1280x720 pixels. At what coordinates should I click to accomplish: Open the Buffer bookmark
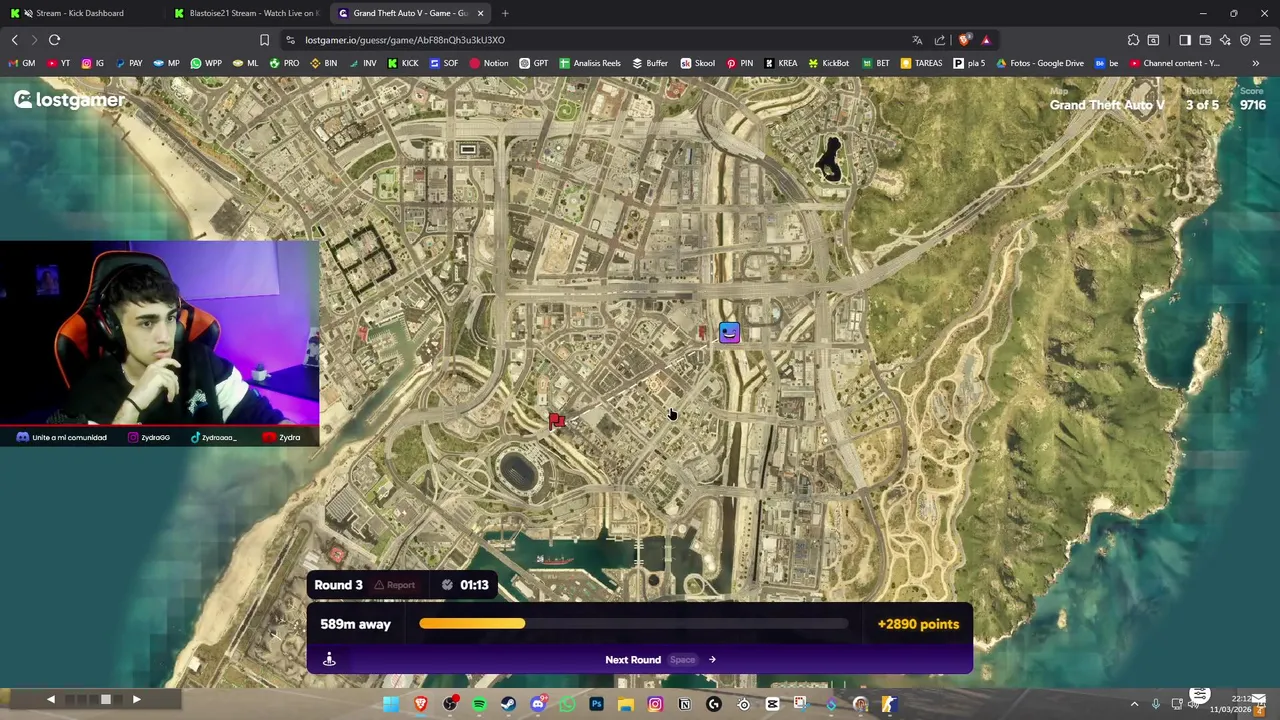[x=649, y=63]
